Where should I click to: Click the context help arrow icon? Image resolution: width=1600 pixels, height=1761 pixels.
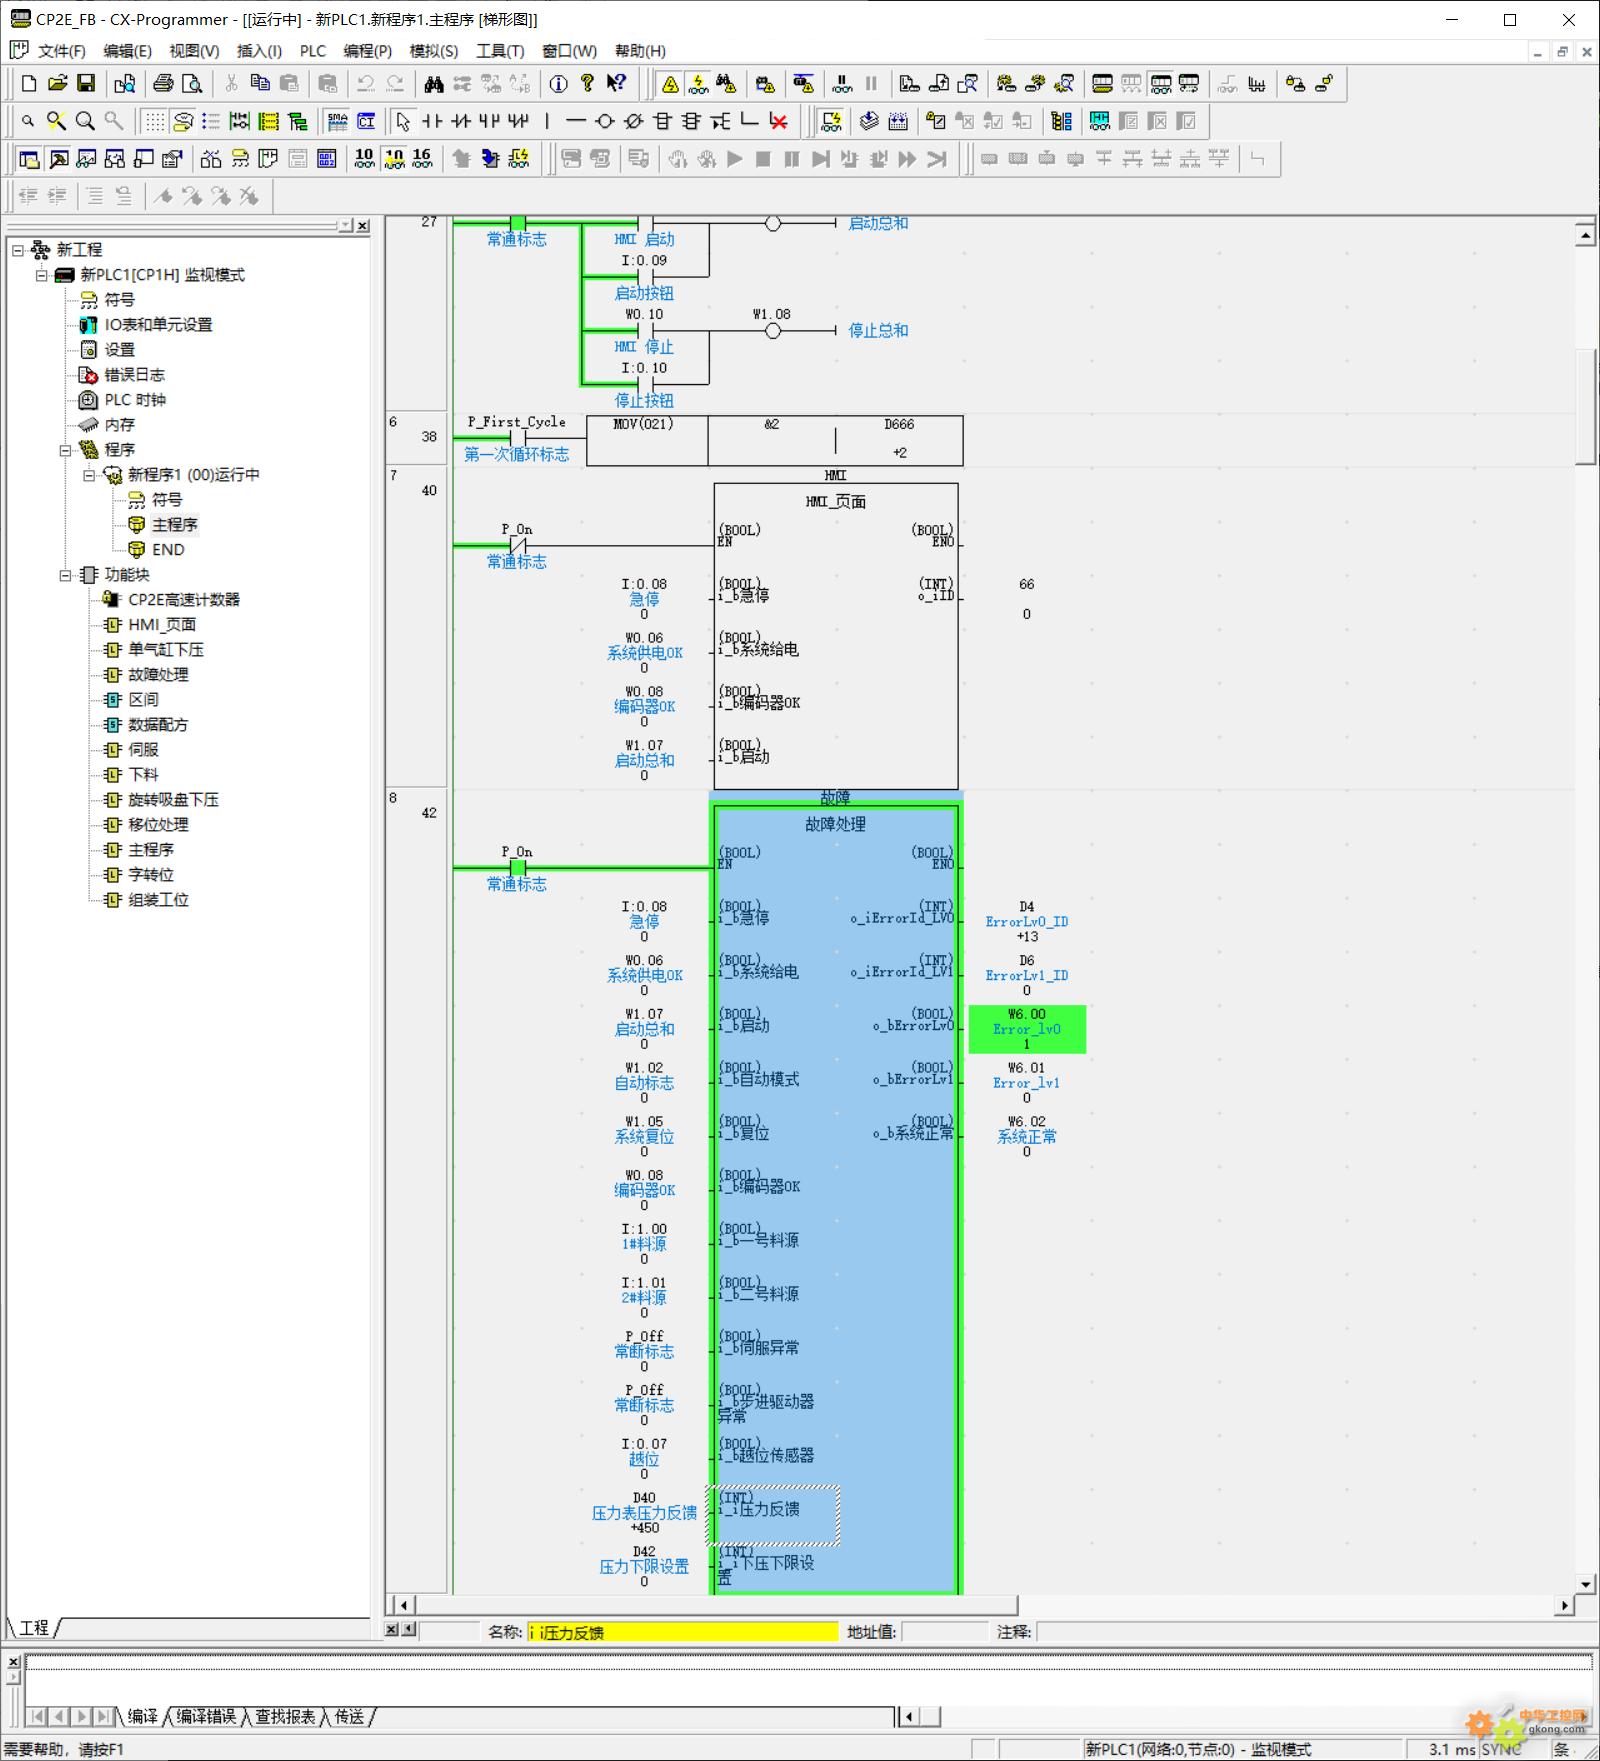coord(617,84)
